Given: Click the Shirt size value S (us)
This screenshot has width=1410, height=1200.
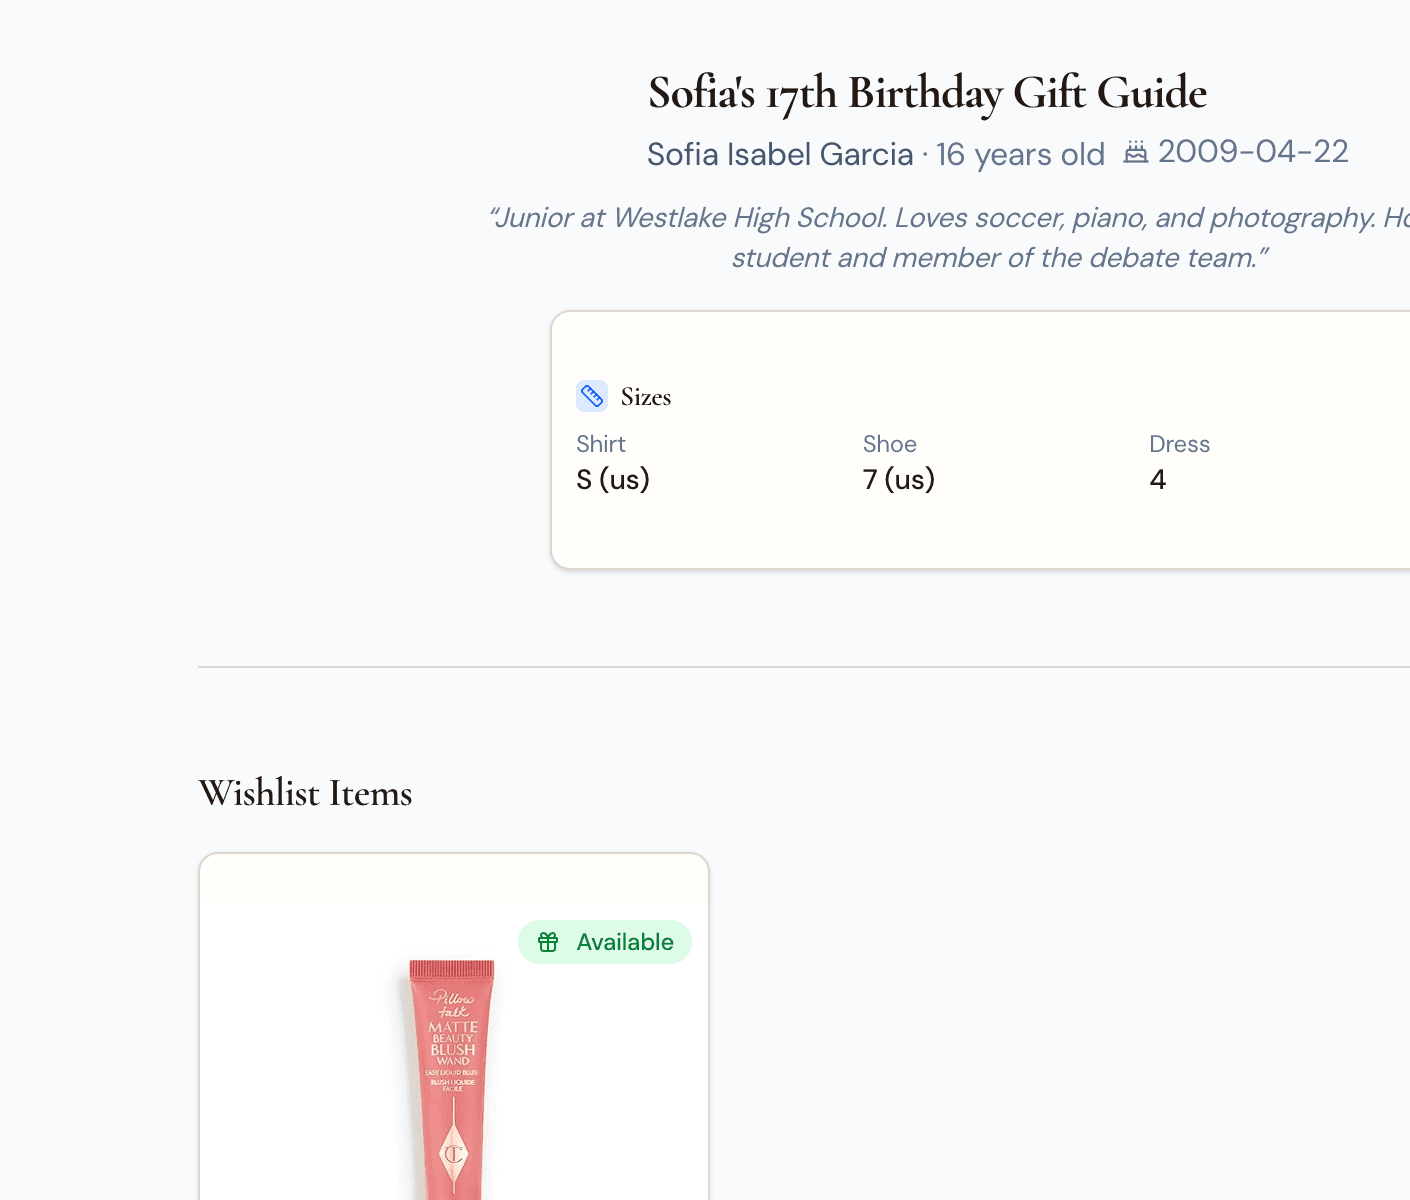Looking at the screenshot, I should (613, 479).
